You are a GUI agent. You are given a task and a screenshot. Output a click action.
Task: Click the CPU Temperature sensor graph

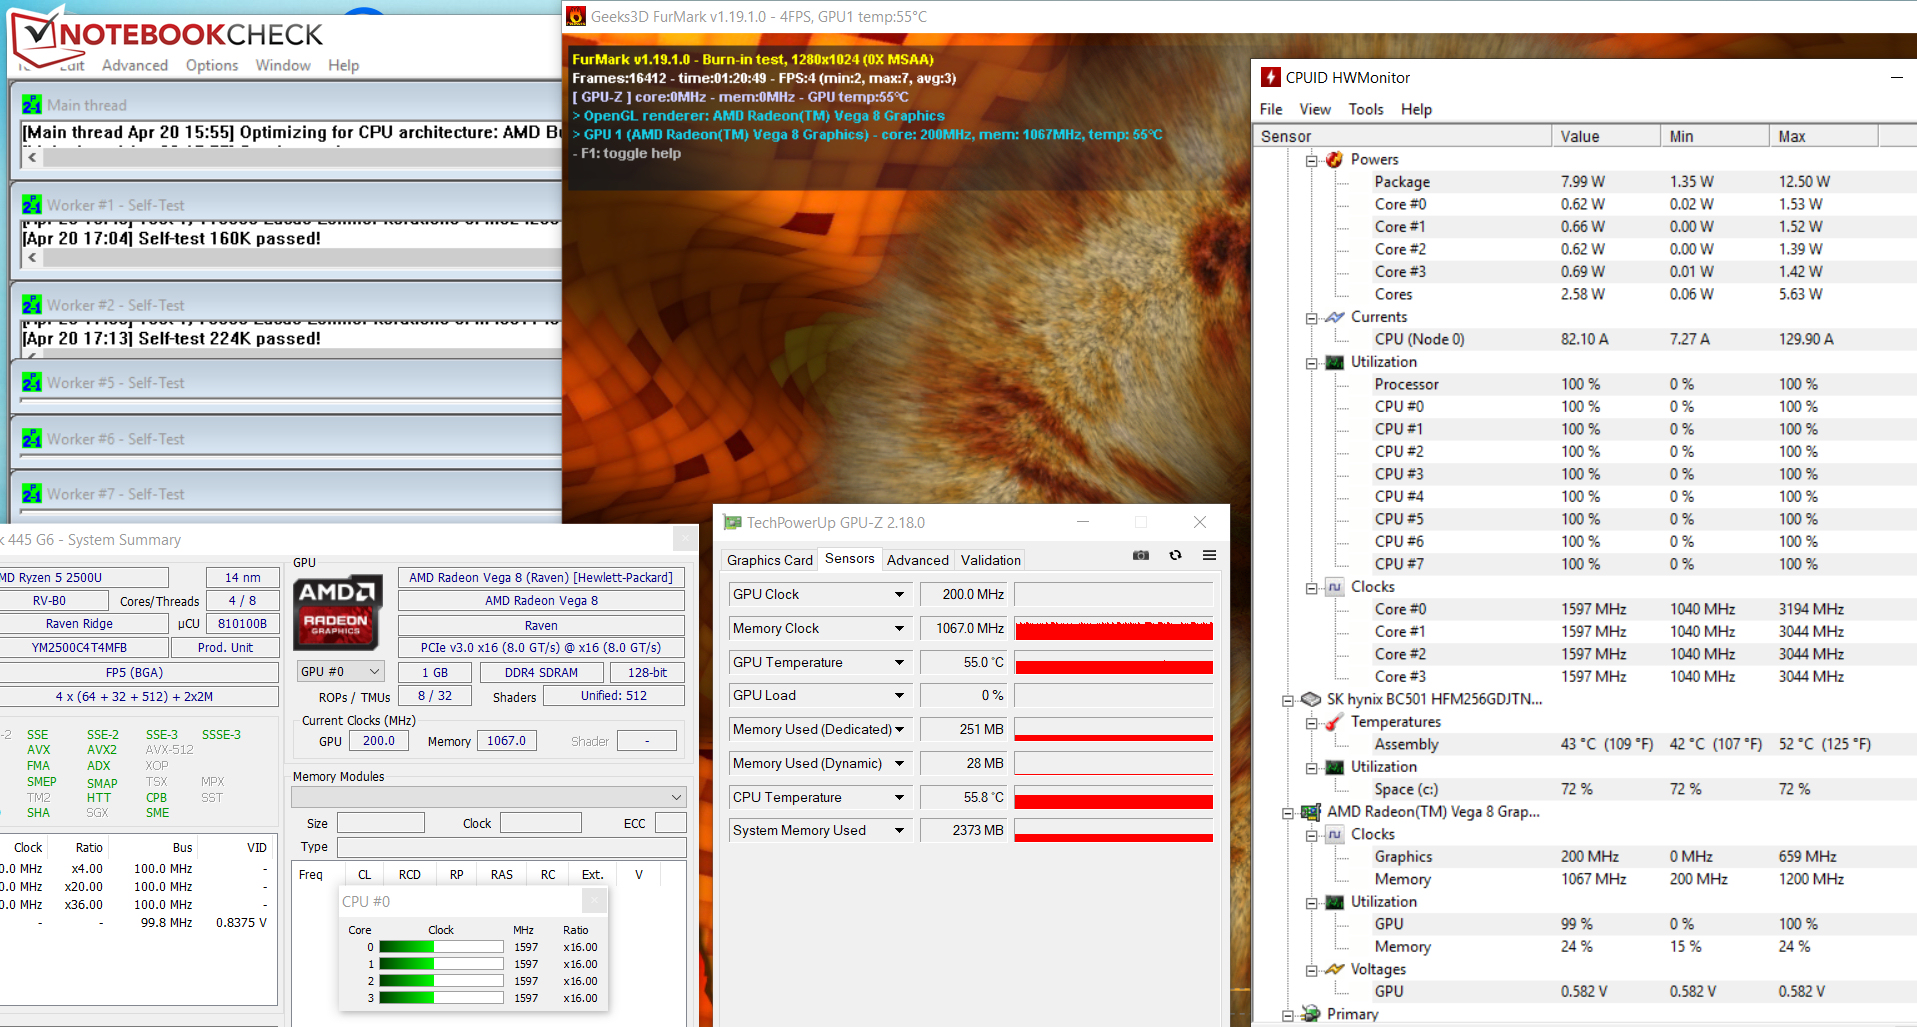tap(1114, 797)
